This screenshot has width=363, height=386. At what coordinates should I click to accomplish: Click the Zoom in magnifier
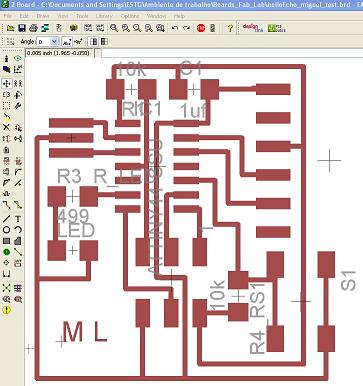click(125, 28)
